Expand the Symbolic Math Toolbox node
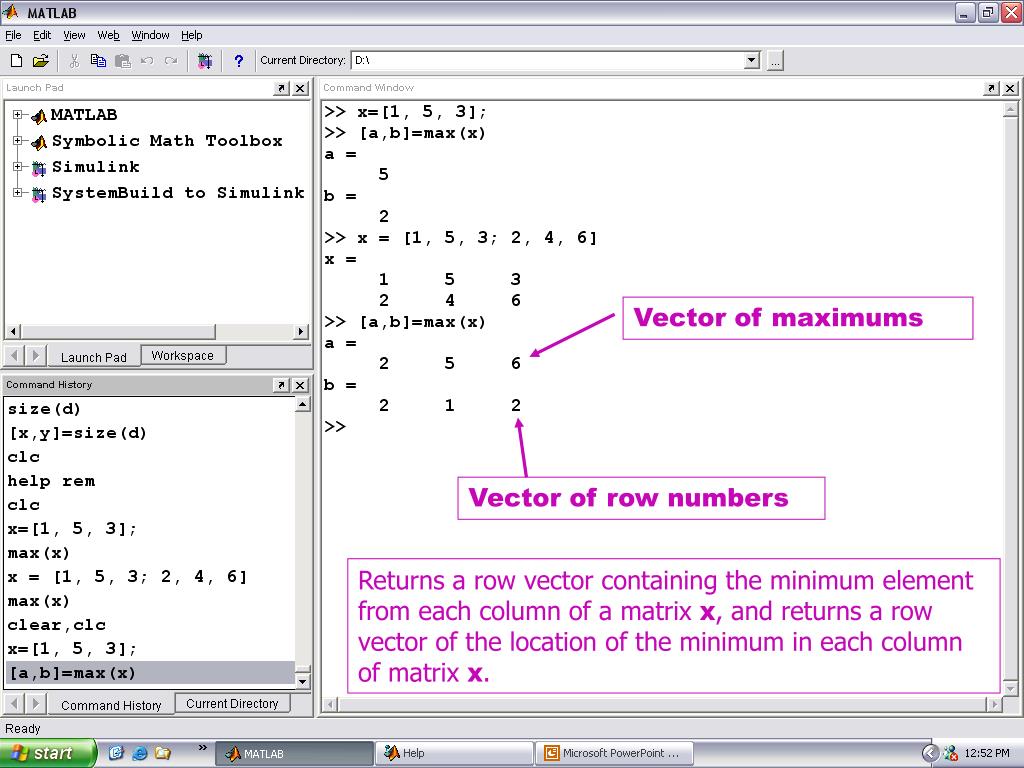 click(18, 140)
